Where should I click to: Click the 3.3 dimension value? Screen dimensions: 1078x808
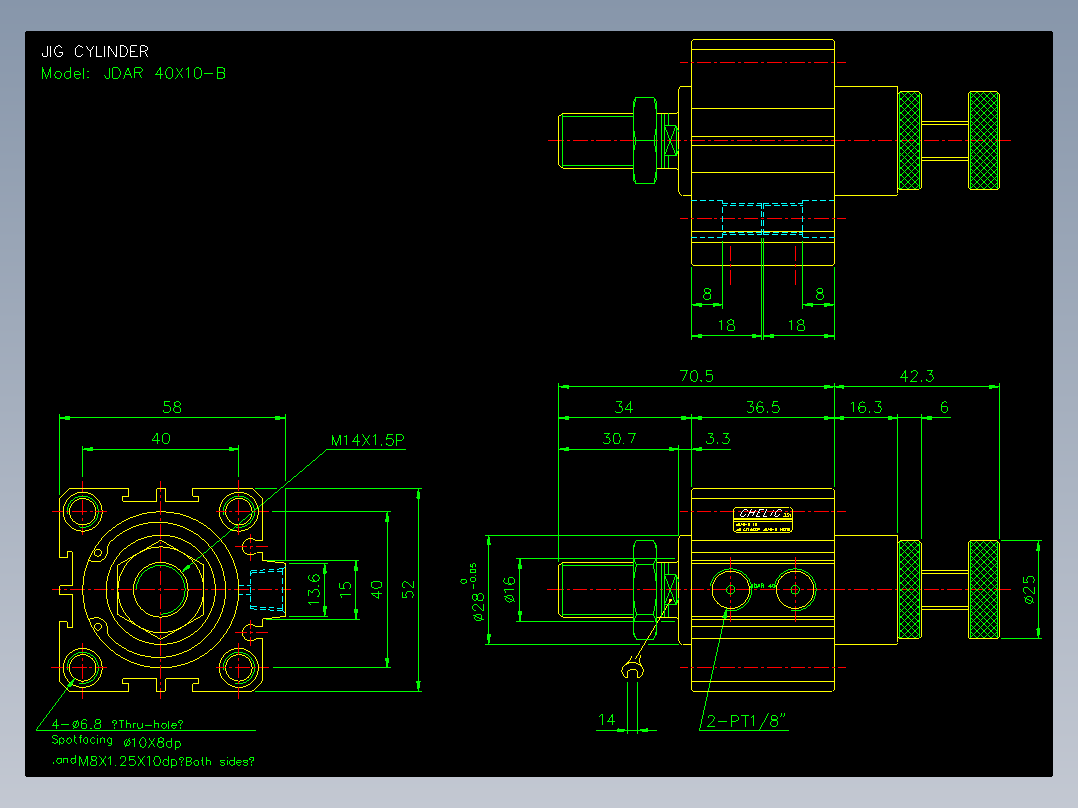tap(718, 439)
